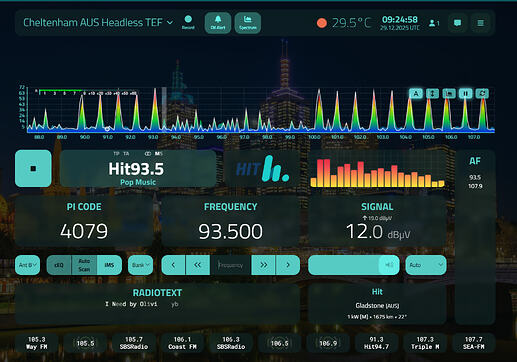The height and width of the screenshot is (362, 517).
Task: Click the Hit93.5 station name panel
Action: pos(138,168)
